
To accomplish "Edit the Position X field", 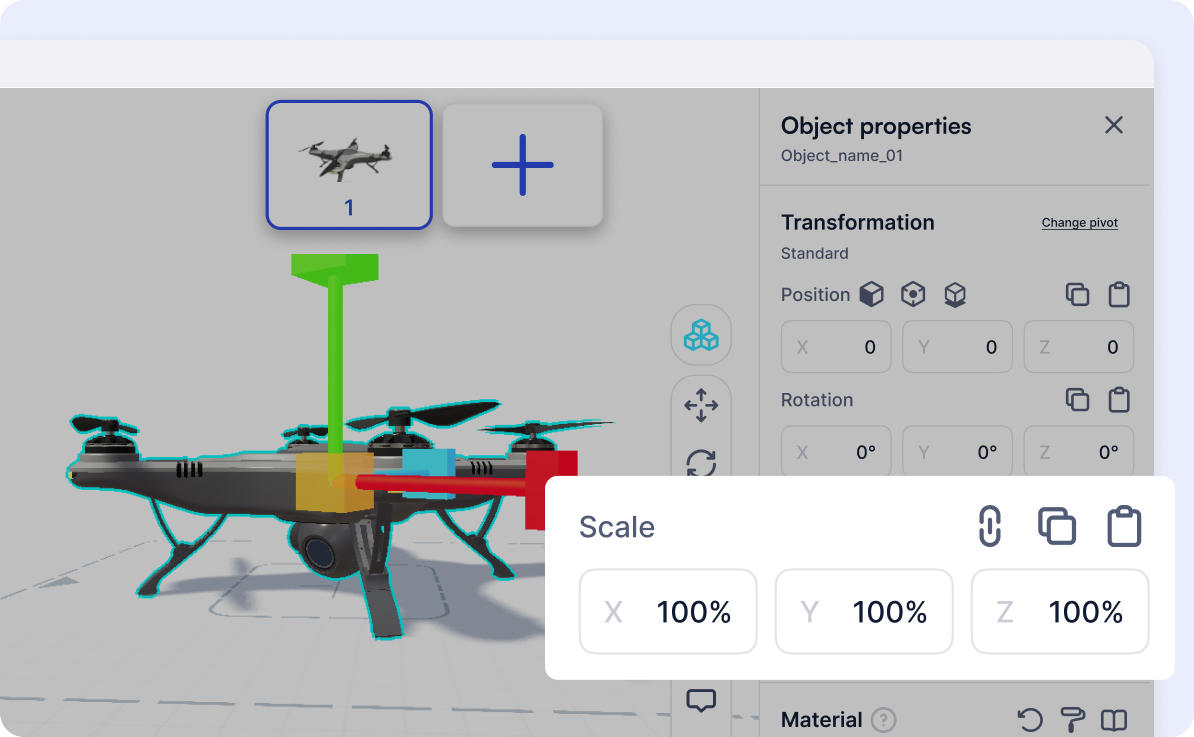I will pos(836,347).
